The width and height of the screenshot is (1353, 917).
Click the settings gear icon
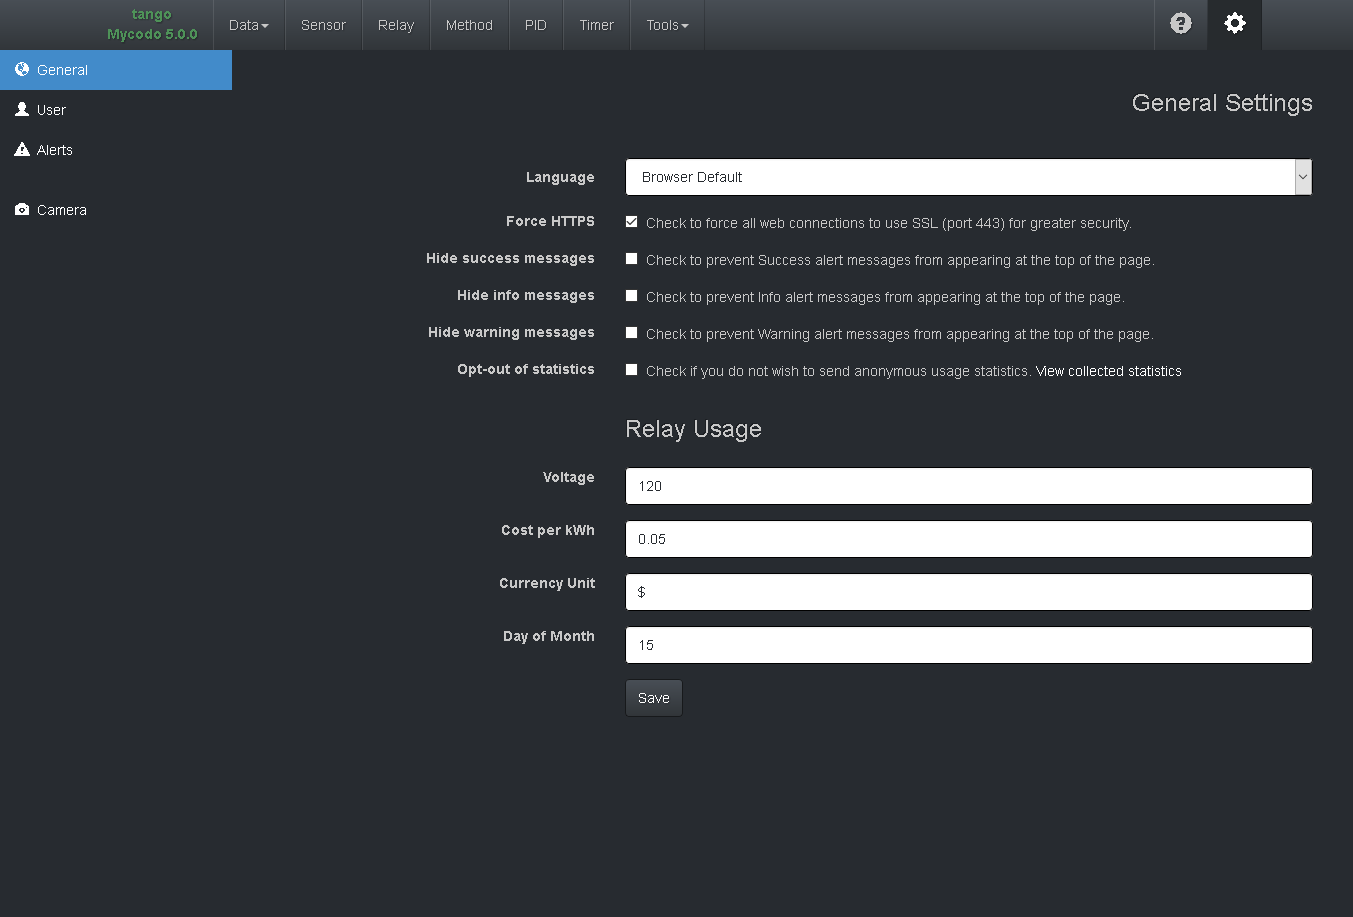point(1234,24)
